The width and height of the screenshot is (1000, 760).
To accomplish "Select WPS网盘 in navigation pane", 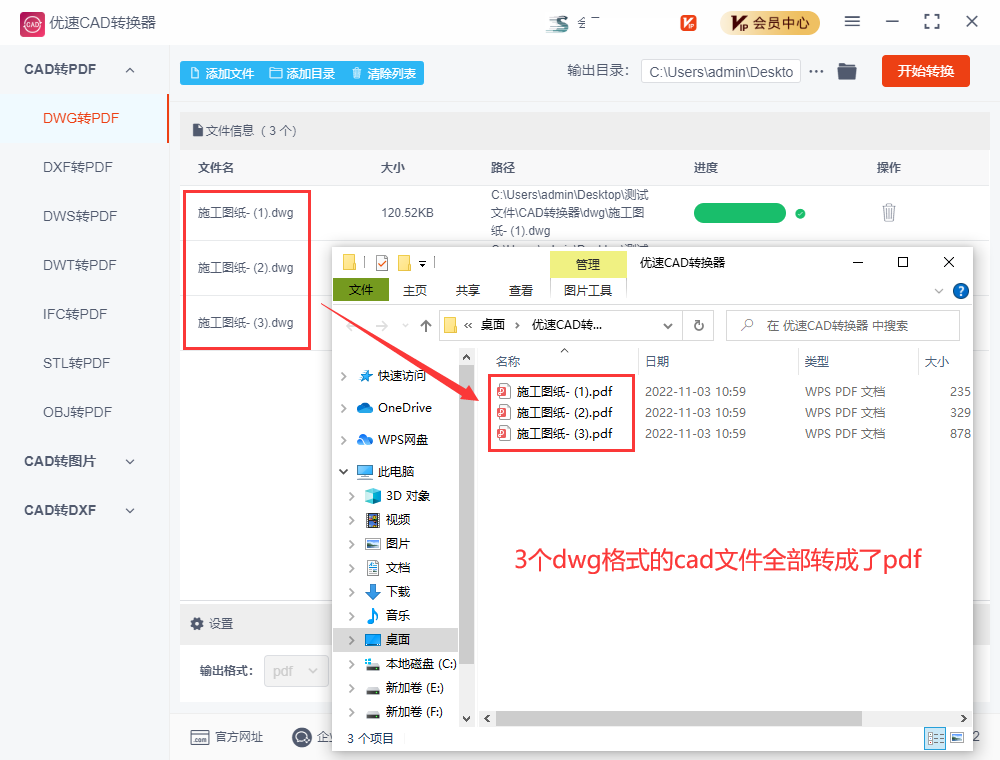I will coord(393,440).
